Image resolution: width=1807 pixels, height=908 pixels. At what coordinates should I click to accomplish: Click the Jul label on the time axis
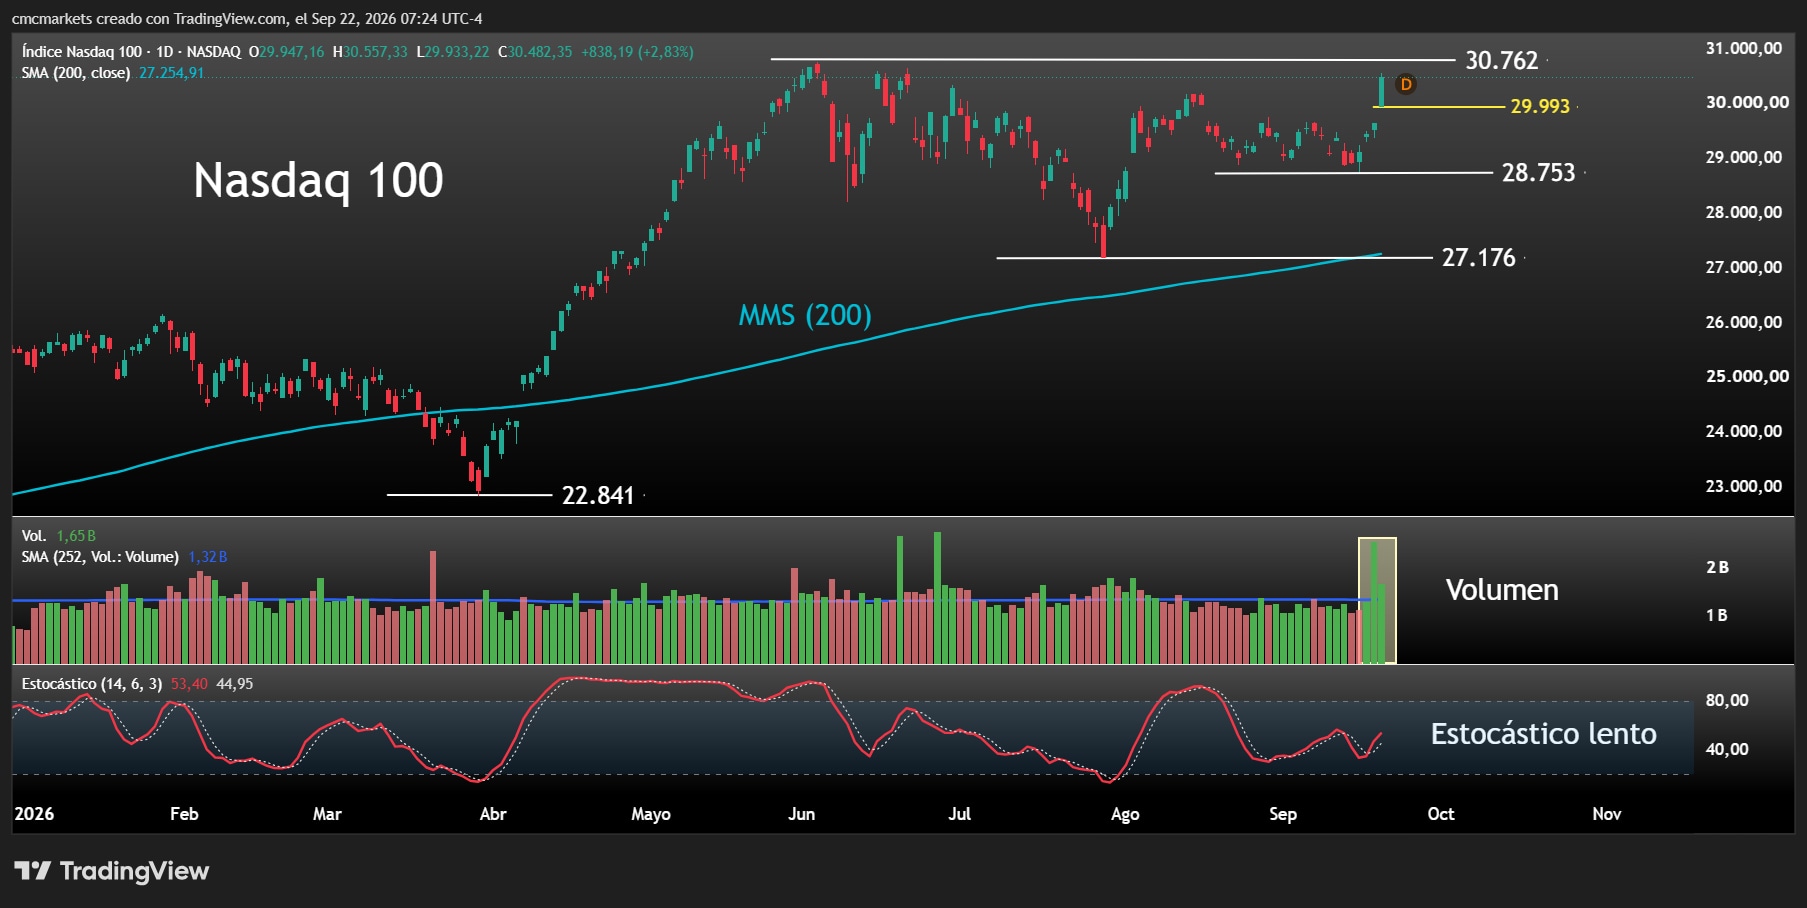click(x=959, y=814)
